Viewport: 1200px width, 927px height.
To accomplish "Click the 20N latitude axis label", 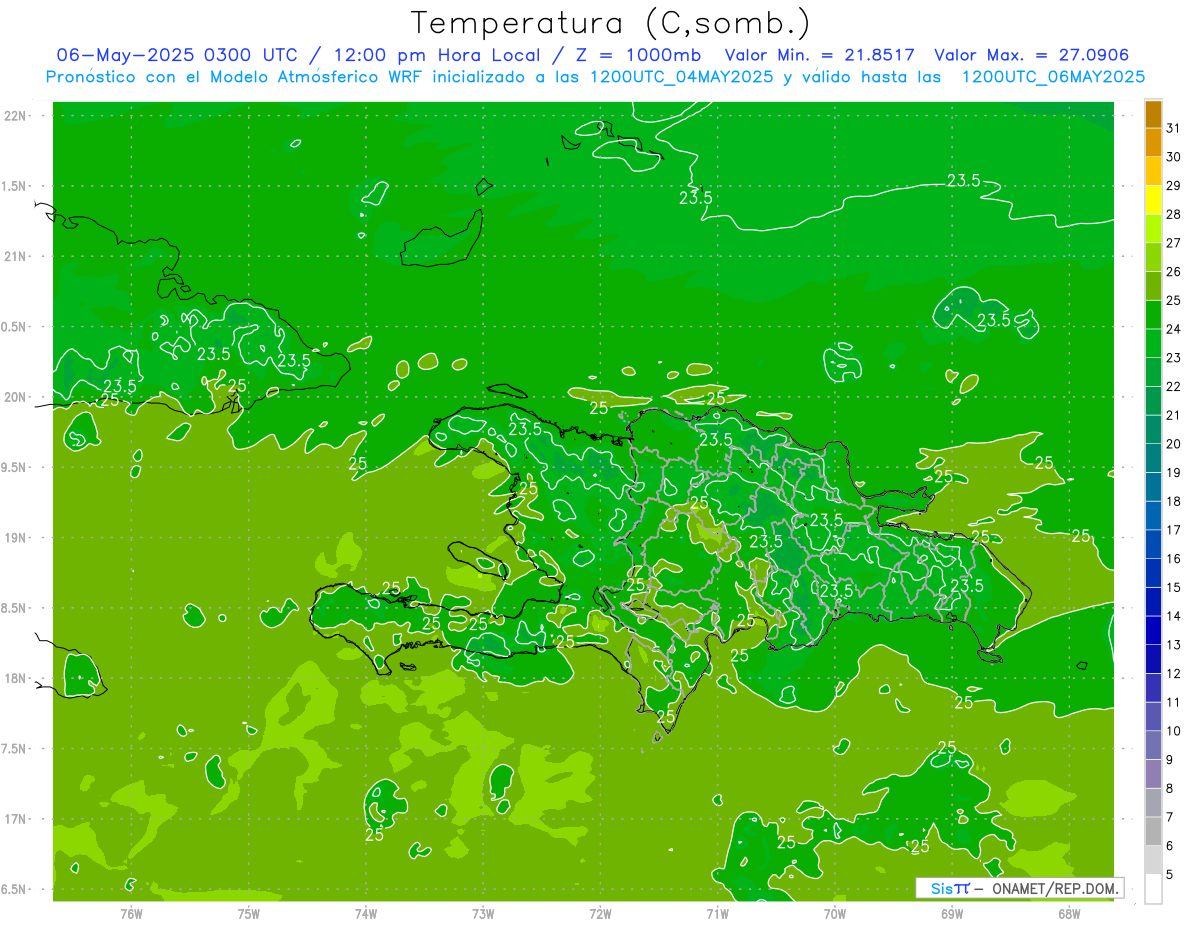I will pos(15,397).
